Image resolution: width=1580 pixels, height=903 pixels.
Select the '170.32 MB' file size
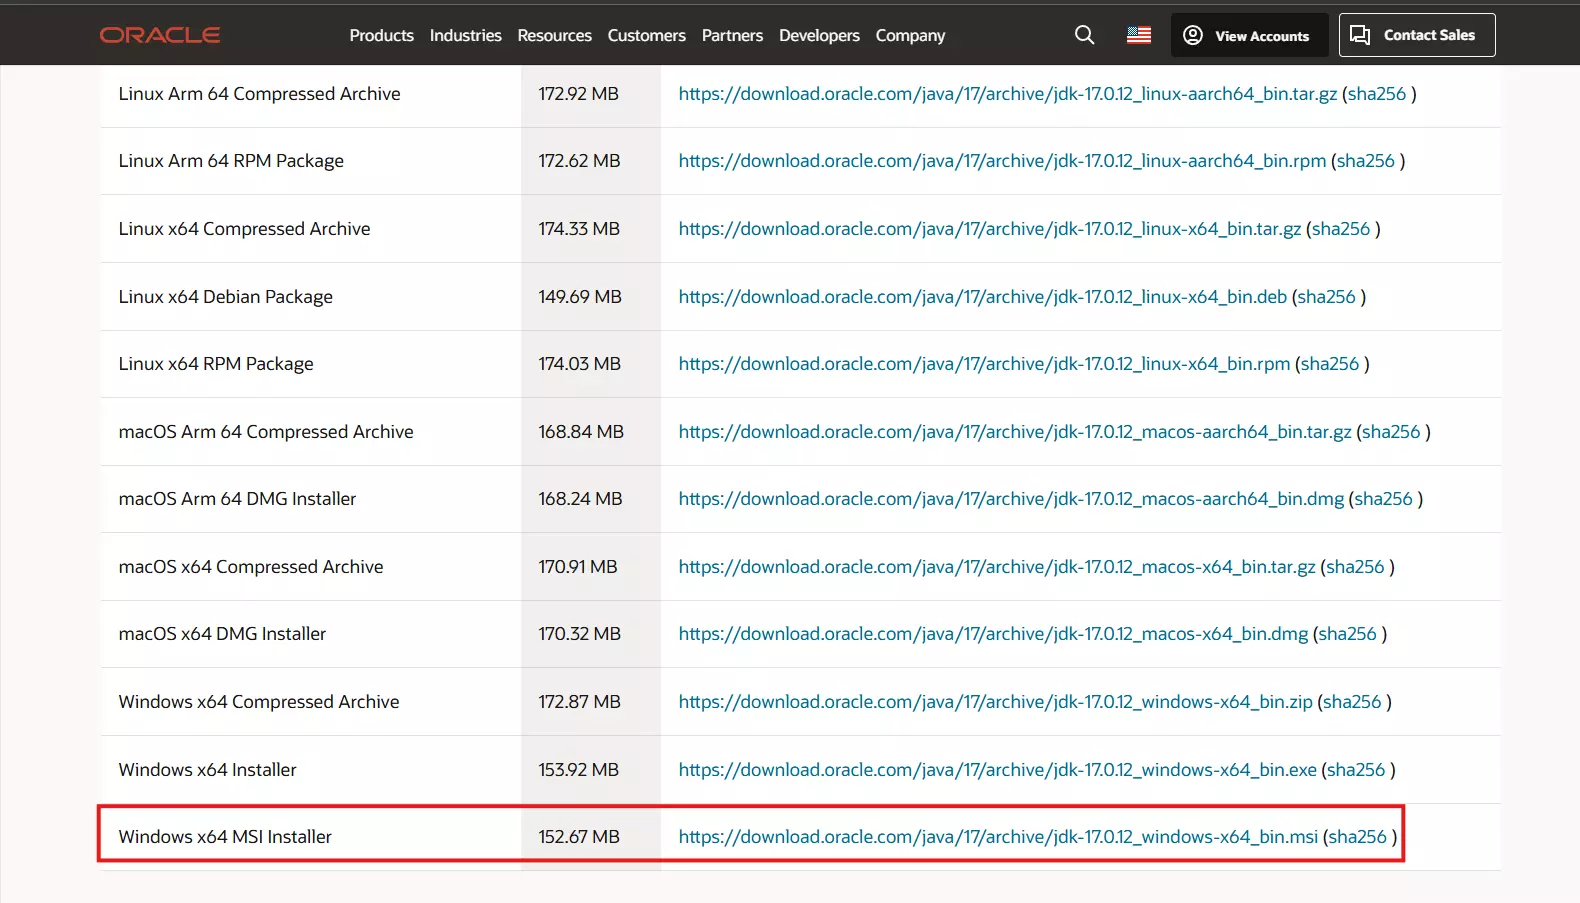(580, 634)
